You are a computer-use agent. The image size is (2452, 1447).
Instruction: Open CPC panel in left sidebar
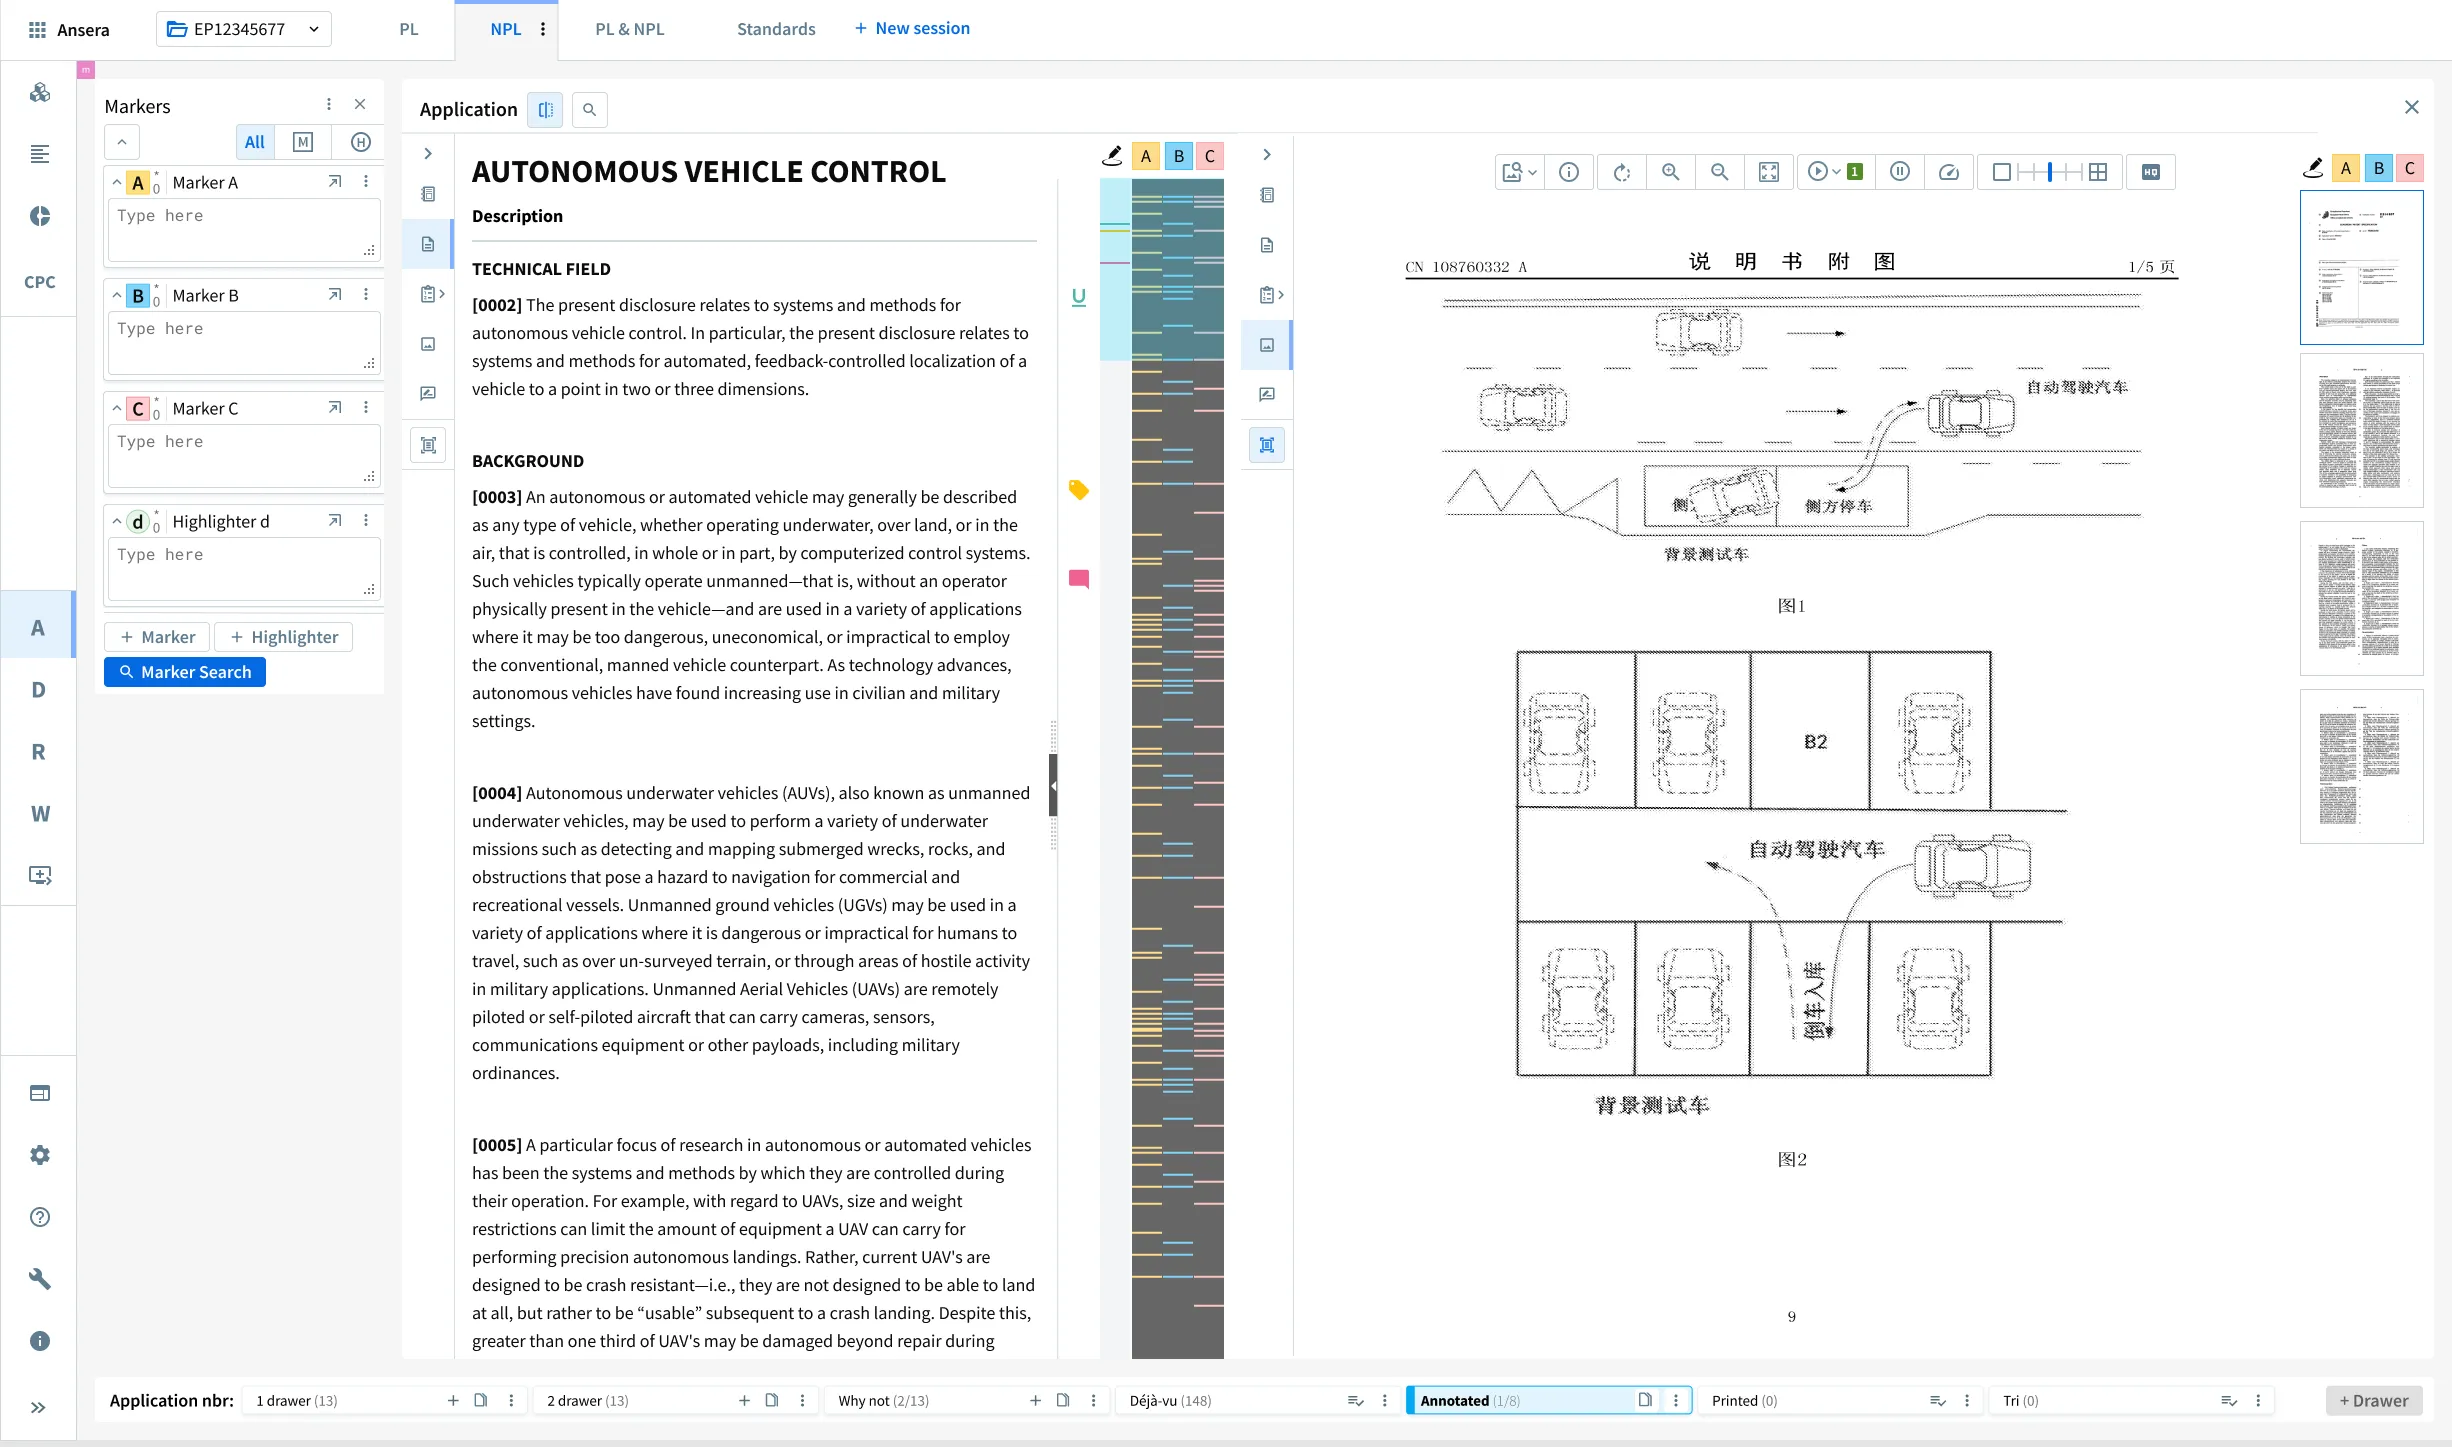coord(39,282)
